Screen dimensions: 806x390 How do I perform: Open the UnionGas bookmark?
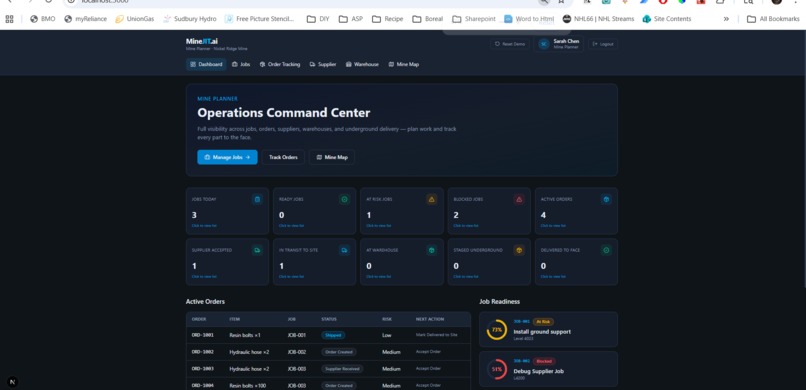coord(134,19)
